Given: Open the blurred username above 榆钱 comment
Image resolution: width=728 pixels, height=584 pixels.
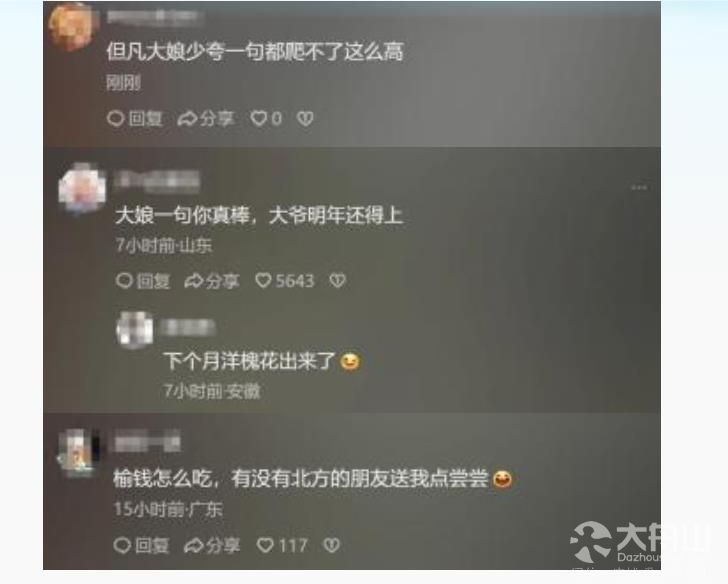Looking at the screenshot, I should point(147,441).
